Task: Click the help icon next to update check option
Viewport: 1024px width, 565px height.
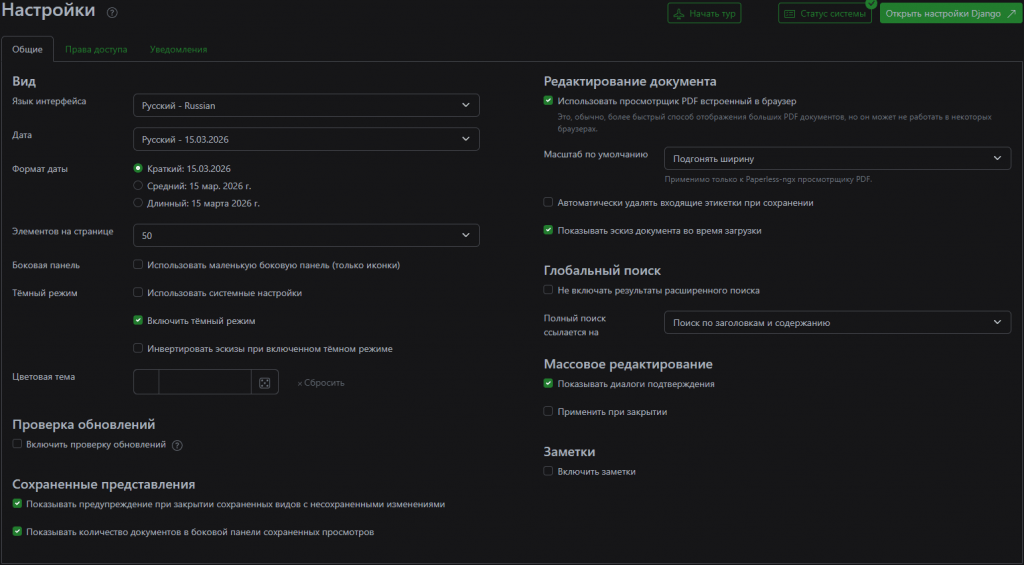Action: point(177,445)
